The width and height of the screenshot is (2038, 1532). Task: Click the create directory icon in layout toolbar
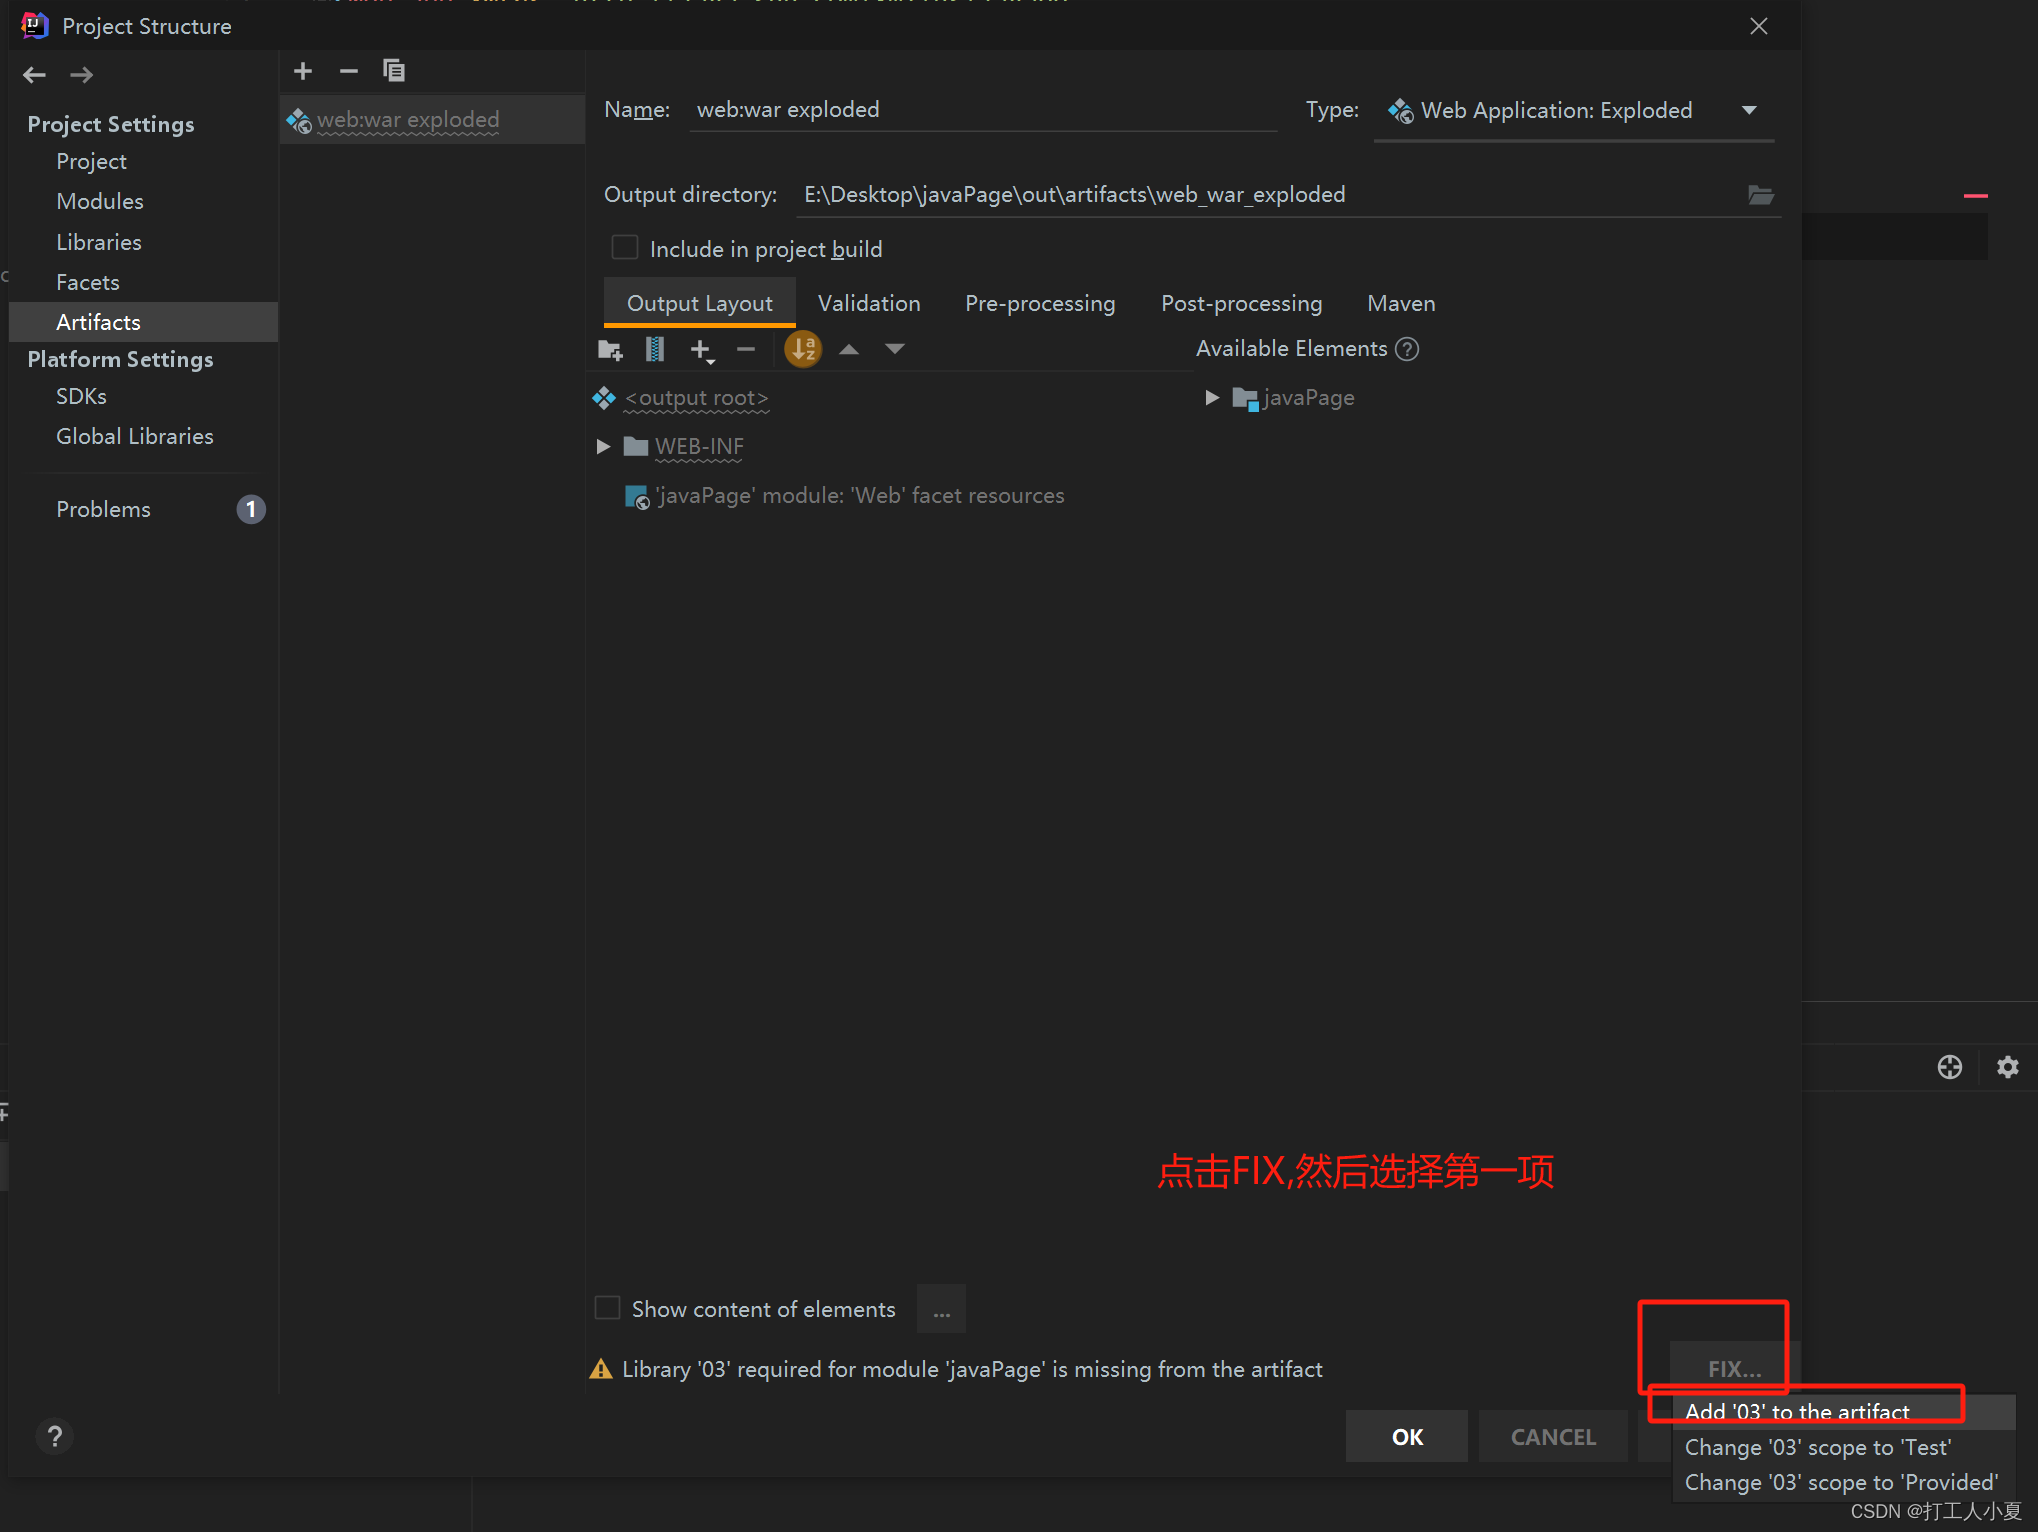pos(610,349)
